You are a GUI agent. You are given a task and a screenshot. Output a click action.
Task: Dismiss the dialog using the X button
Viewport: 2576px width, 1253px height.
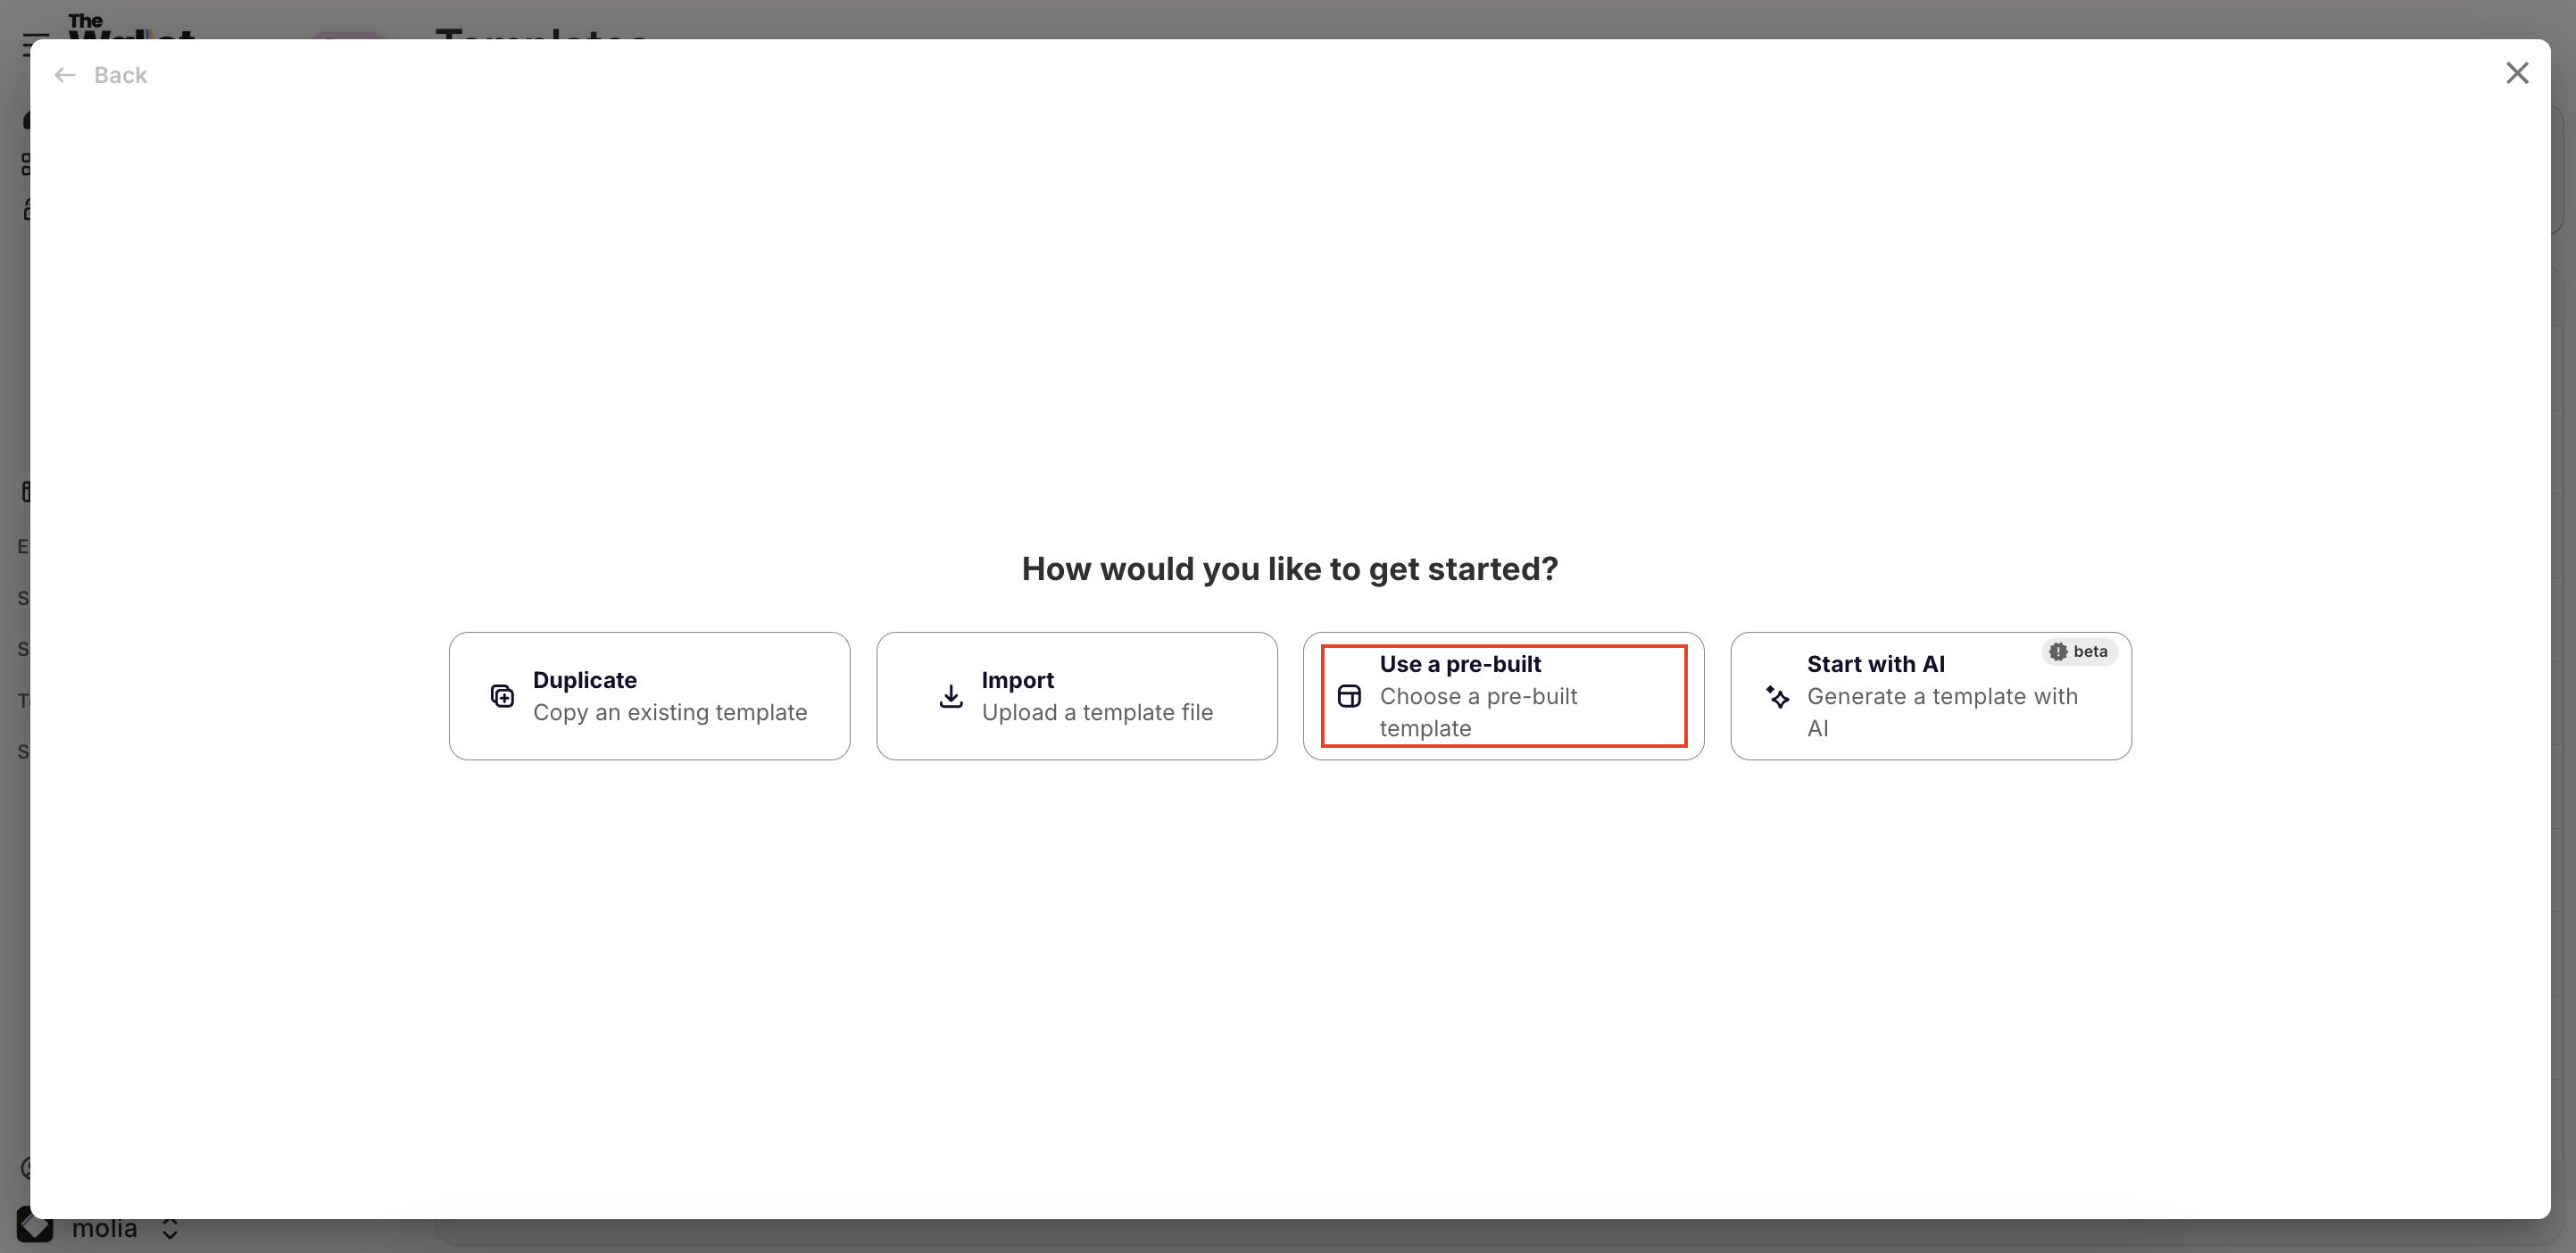click(x=2518, y=72)
